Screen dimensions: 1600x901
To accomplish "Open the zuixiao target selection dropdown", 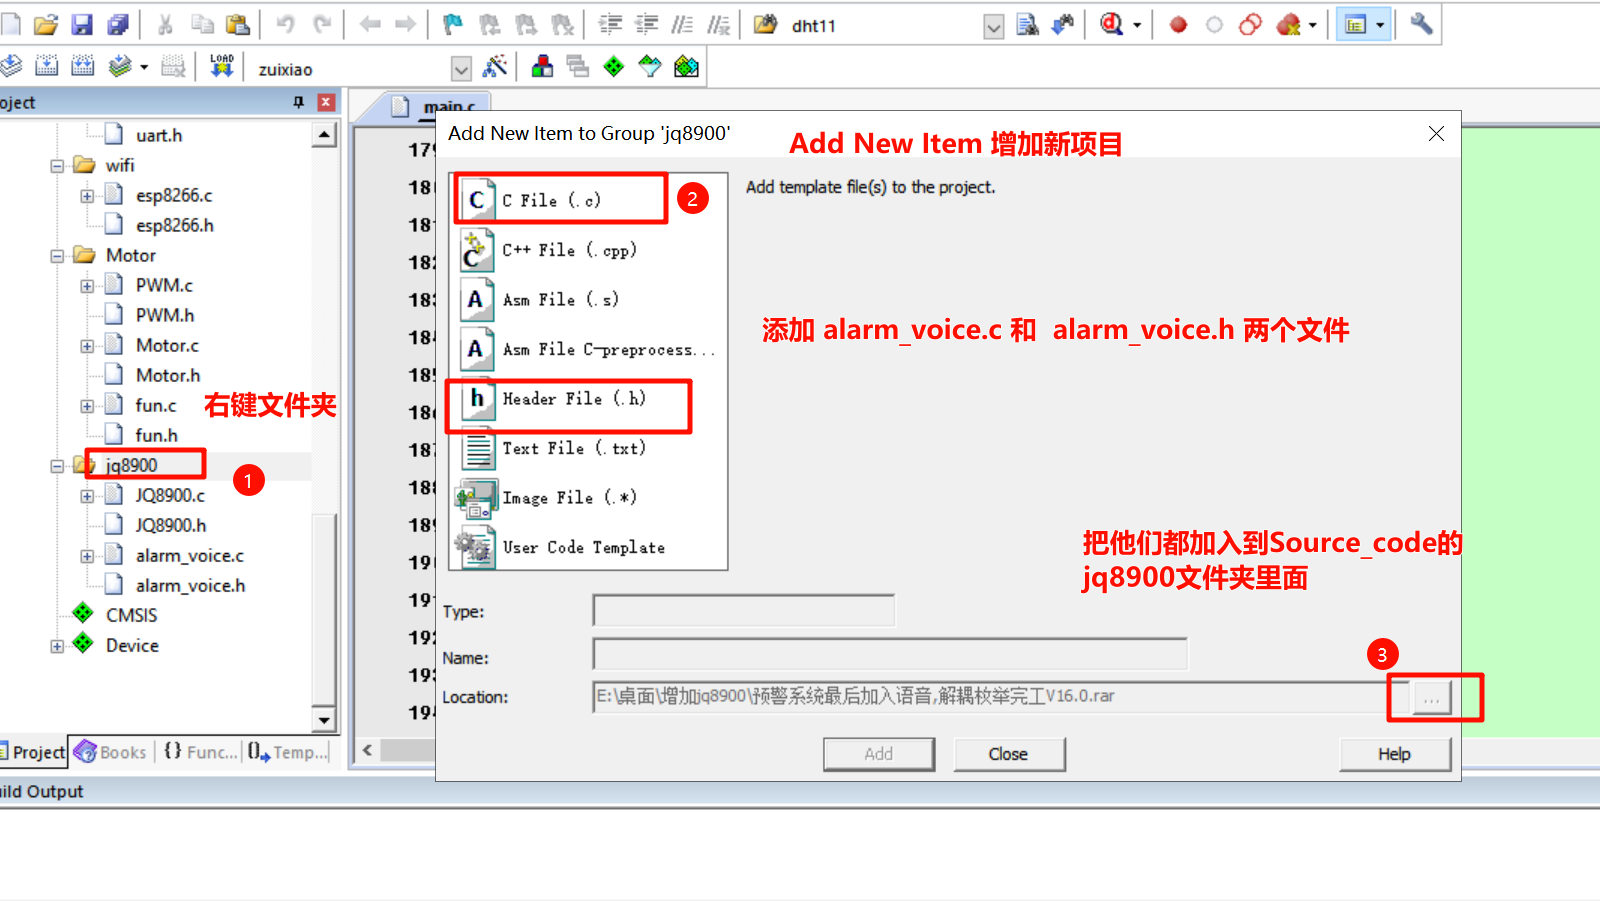I will (x=461, y=69).
